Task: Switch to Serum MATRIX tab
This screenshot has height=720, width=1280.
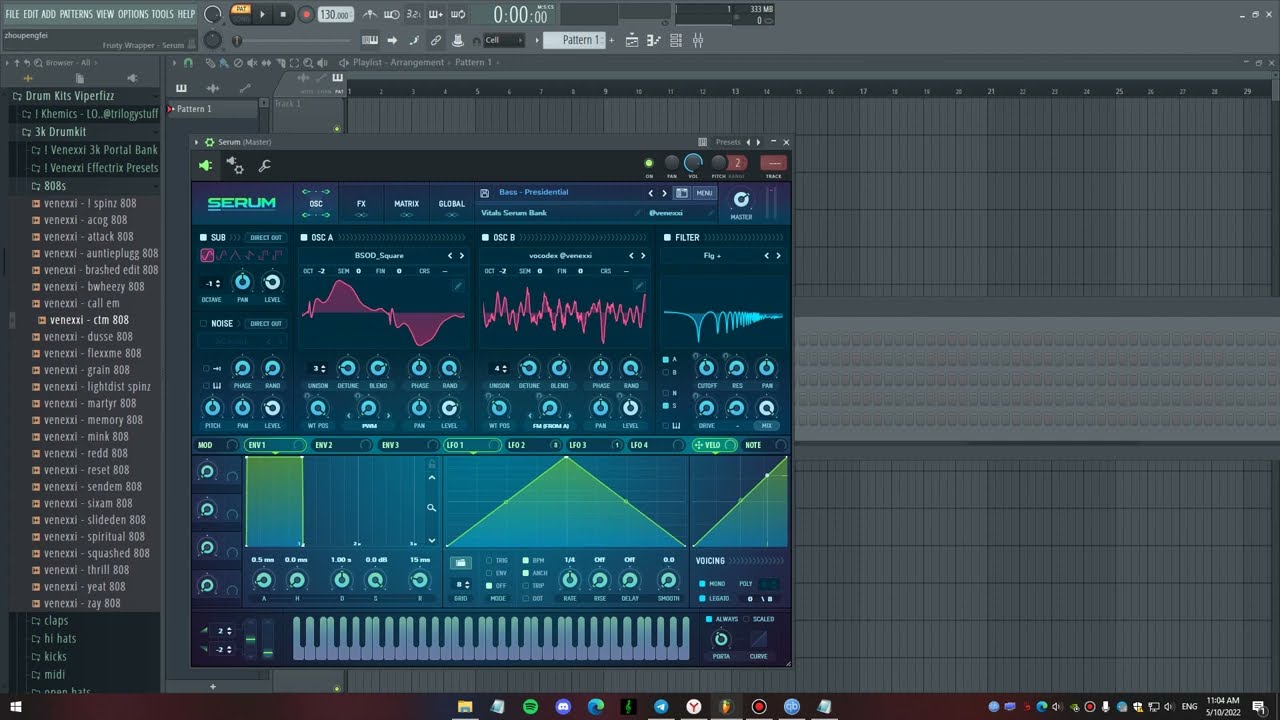Action: 406,204
